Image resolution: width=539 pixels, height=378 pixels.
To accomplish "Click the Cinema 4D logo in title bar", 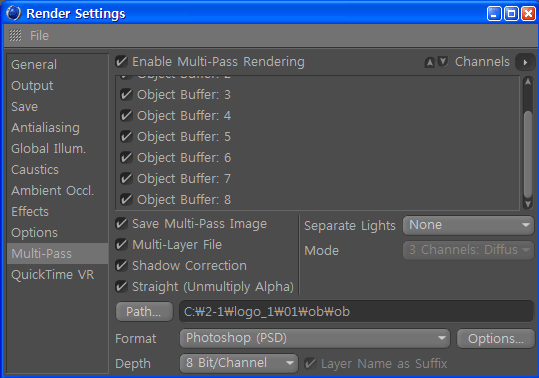I will 14,13.
